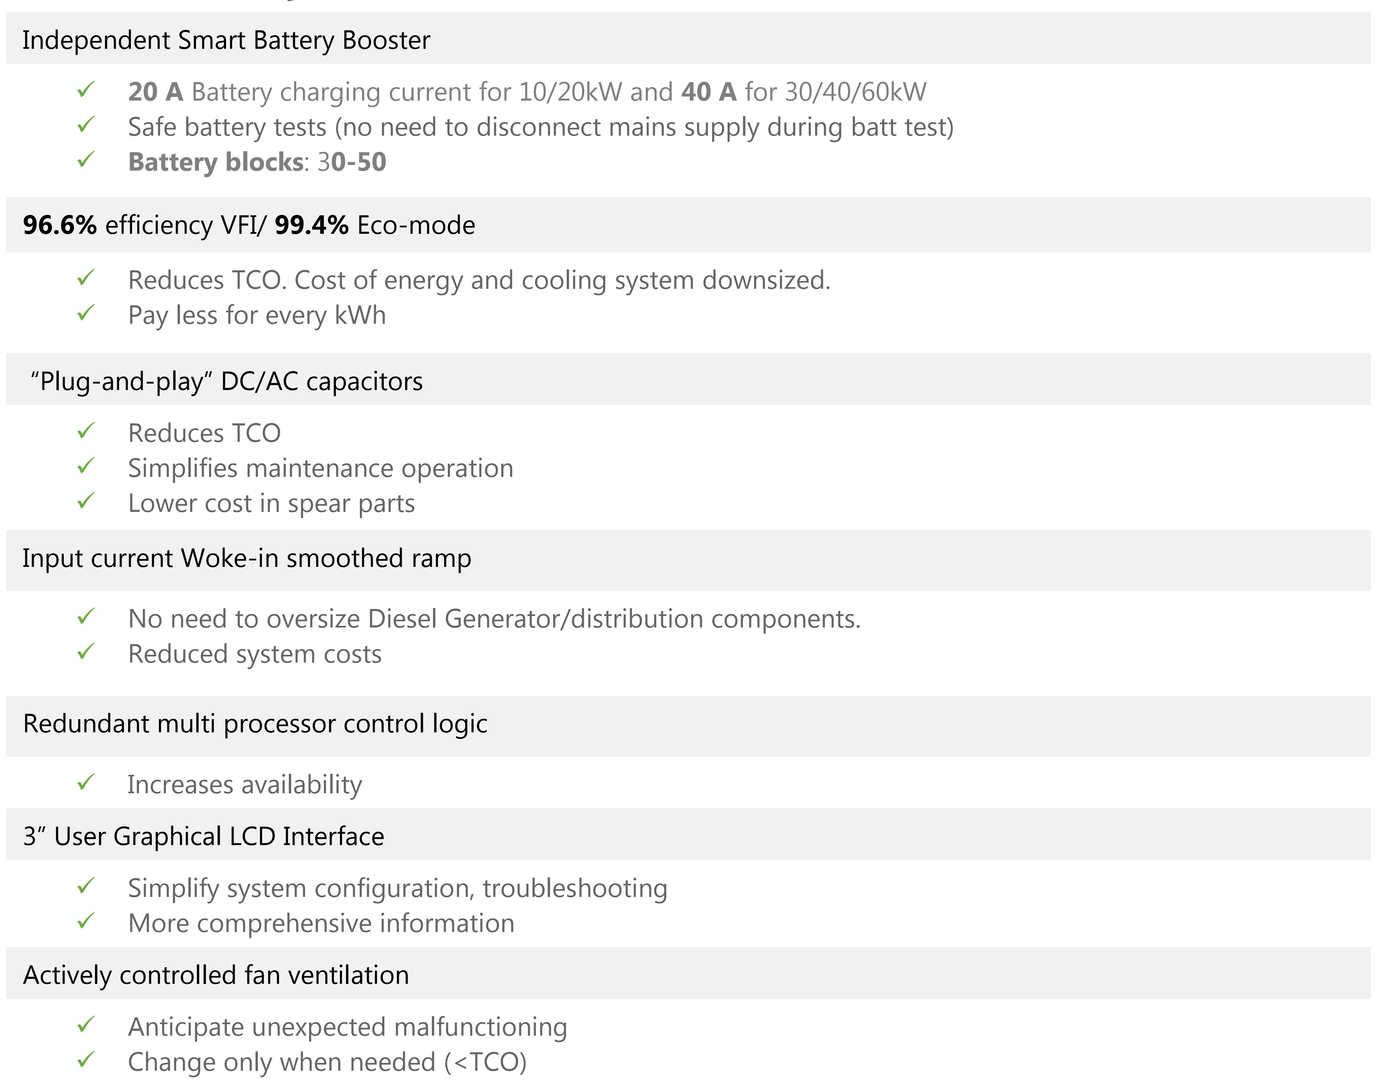The height and width of the screenshot is (1080, 1385).
Task: Click the checkmark next to "Lower cost in spear parts"
Action: pyautogui.click(x=86, y=501)
